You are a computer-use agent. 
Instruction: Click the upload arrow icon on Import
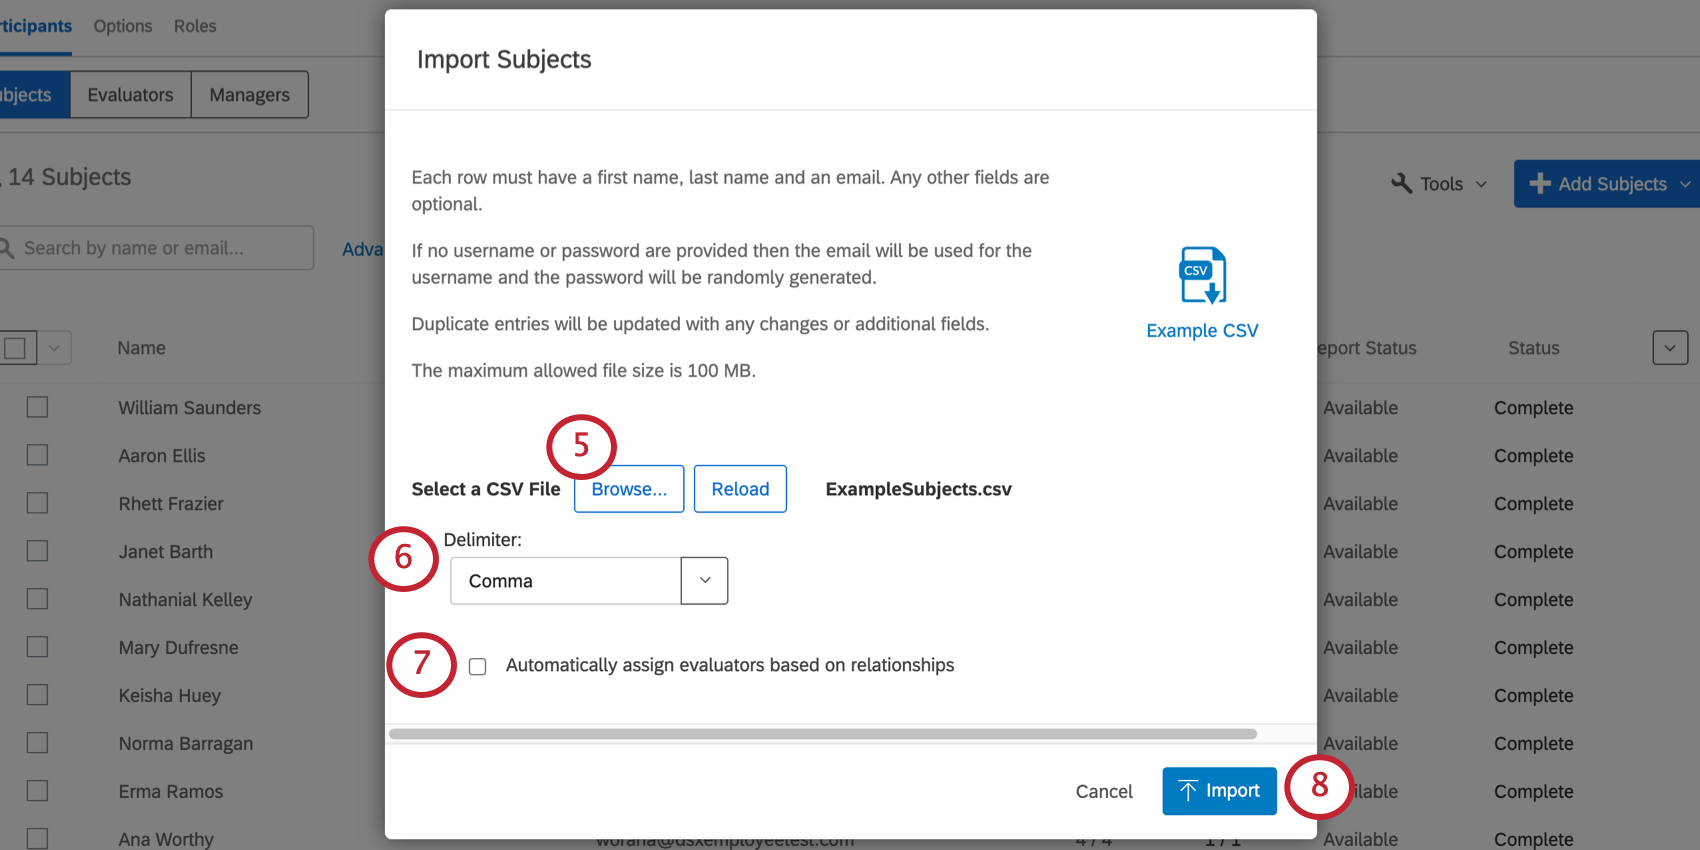1188,791
